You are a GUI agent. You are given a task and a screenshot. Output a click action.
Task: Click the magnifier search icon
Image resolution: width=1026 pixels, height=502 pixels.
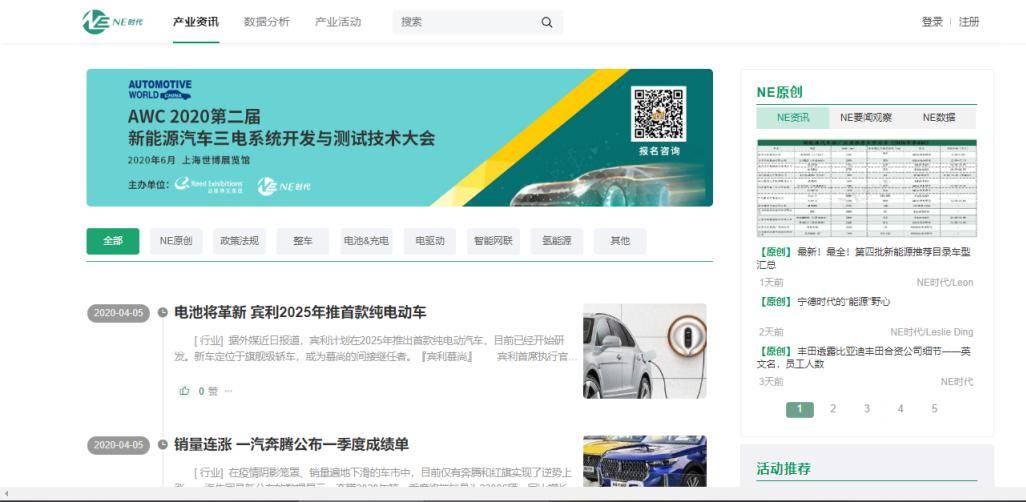point(547,22)
